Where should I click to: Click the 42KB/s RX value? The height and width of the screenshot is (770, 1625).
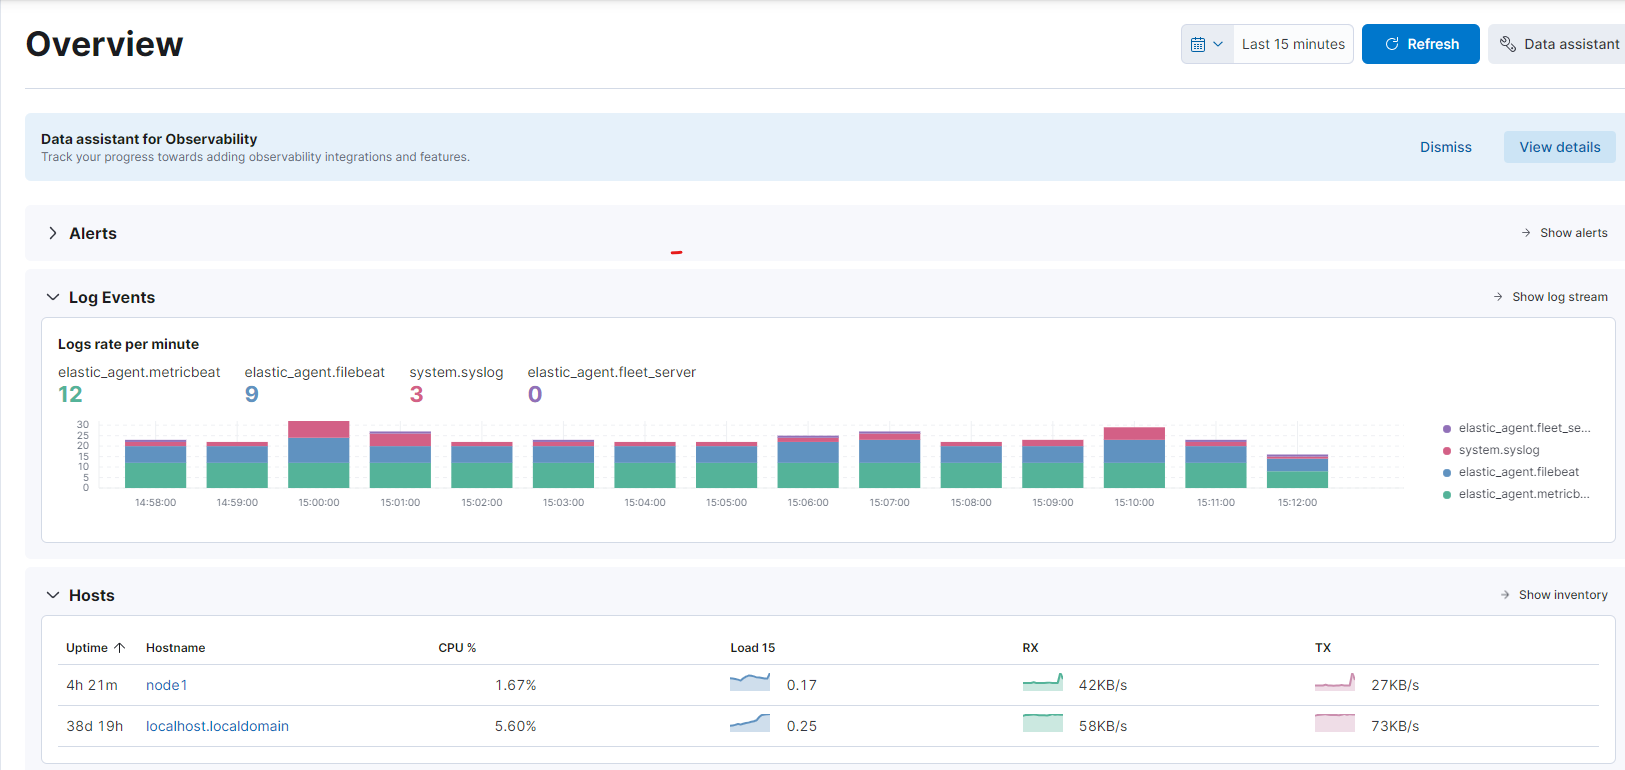(x=1103, y=685)
